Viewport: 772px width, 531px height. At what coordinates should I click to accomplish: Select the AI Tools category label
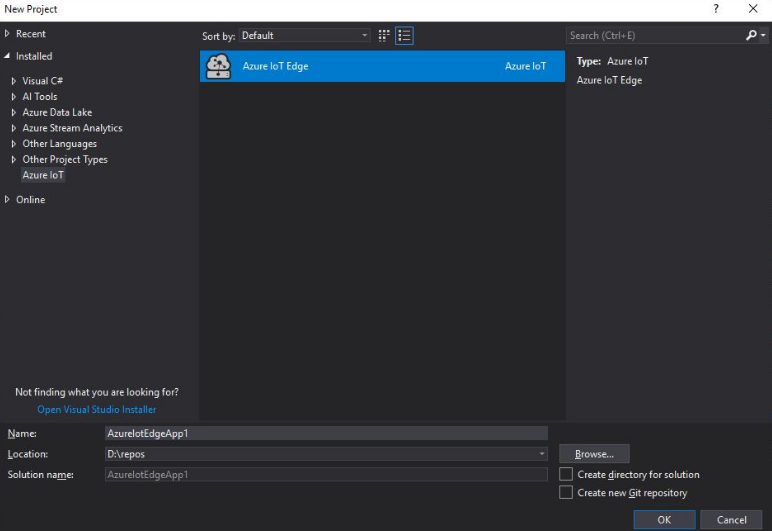click(x=40, y=96)
